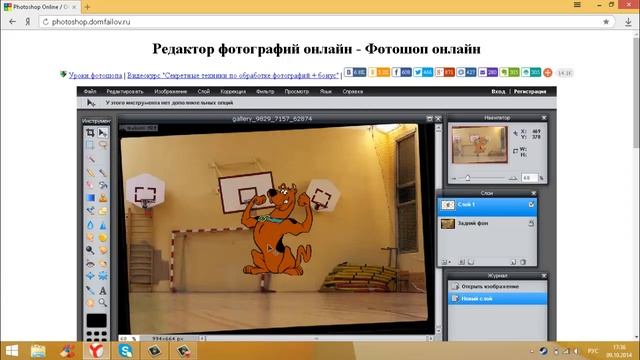Click the Вход login link
Viewport: 640px width, 360px height.
pos(498,91)
